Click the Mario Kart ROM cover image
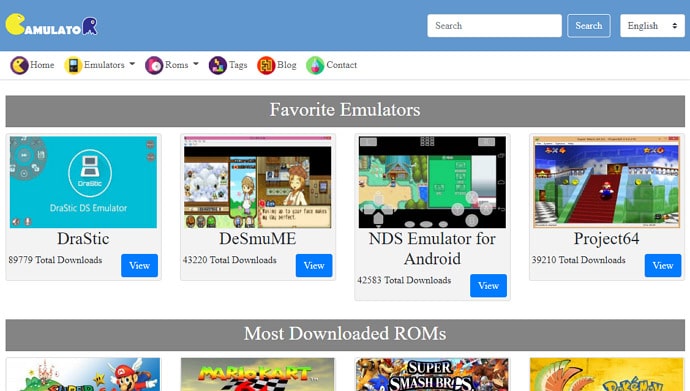 pos(257,374)
